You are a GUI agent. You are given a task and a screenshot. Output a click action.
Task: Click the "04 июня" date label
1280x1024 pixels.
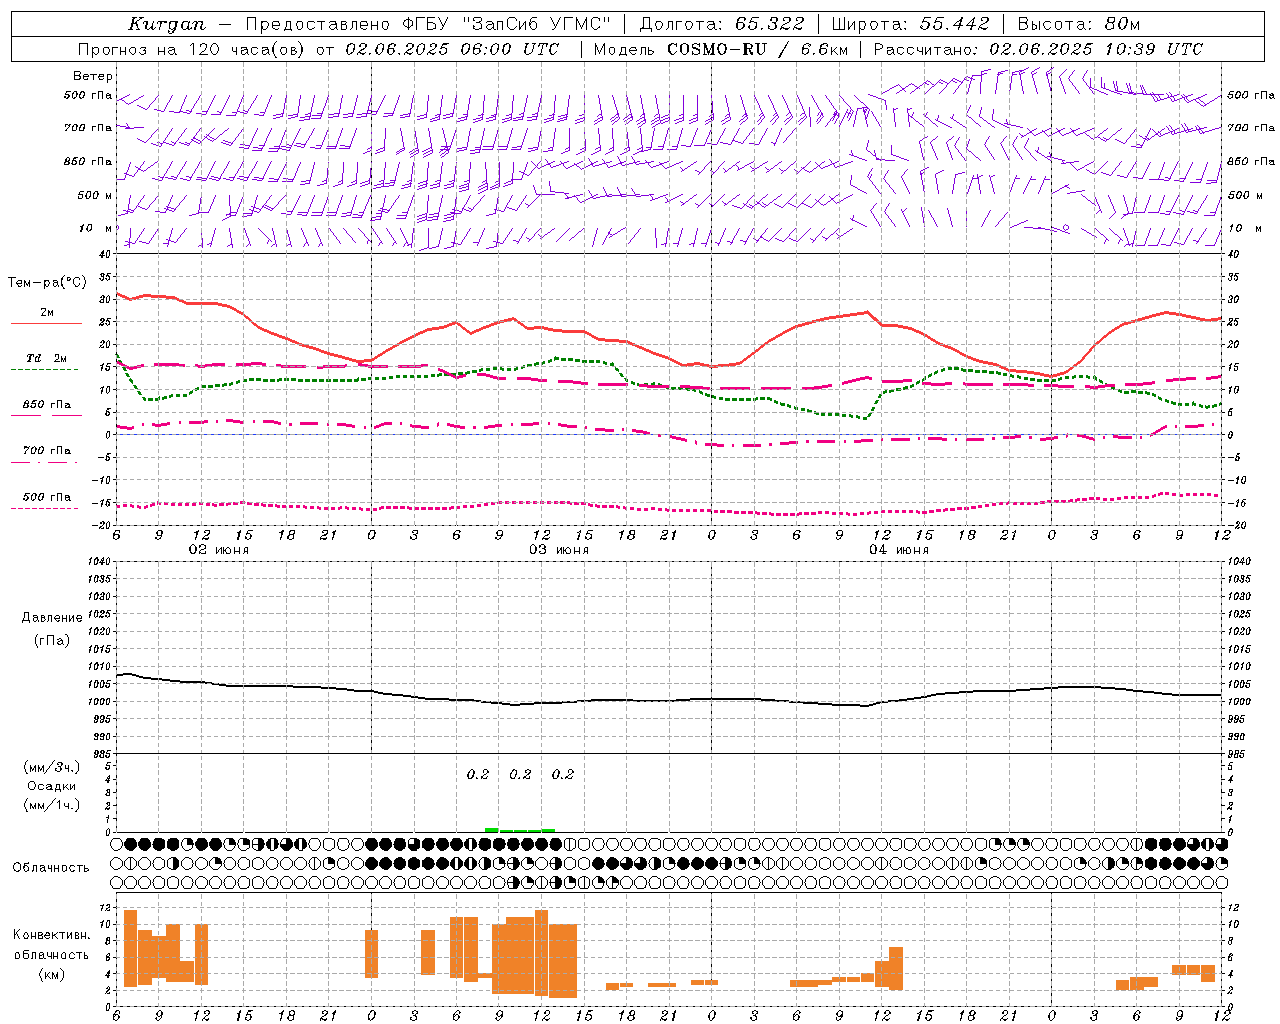tap(899, 550)
